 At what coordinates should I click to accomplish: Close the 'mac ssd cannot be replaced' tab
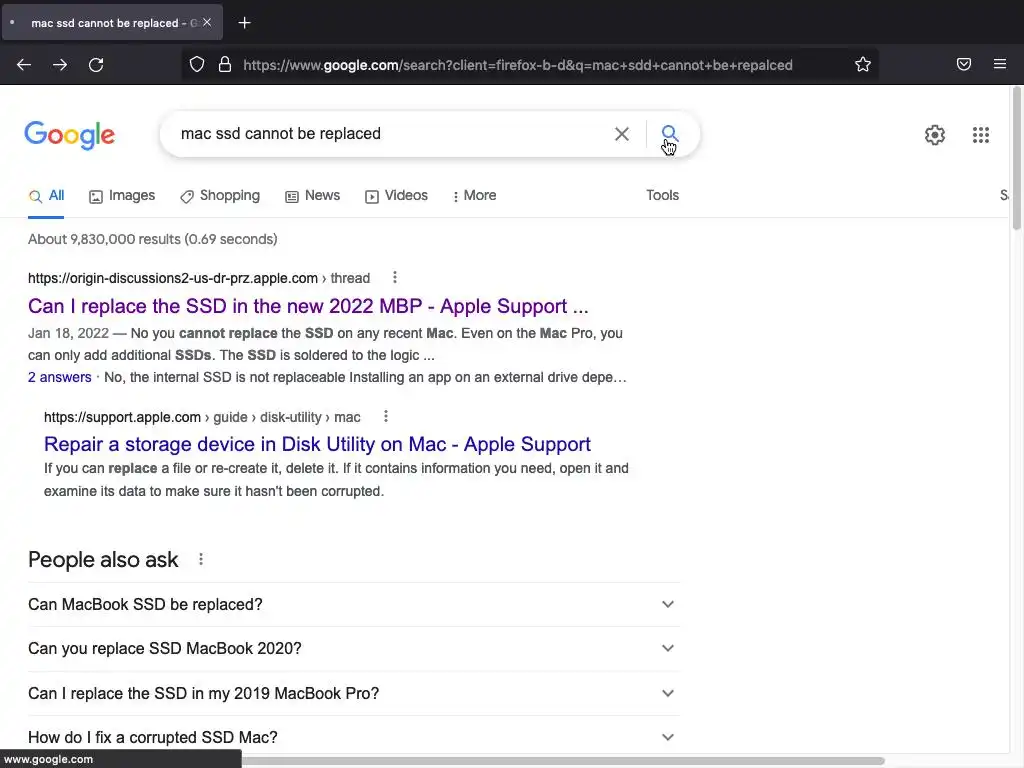tap(207, 22)
